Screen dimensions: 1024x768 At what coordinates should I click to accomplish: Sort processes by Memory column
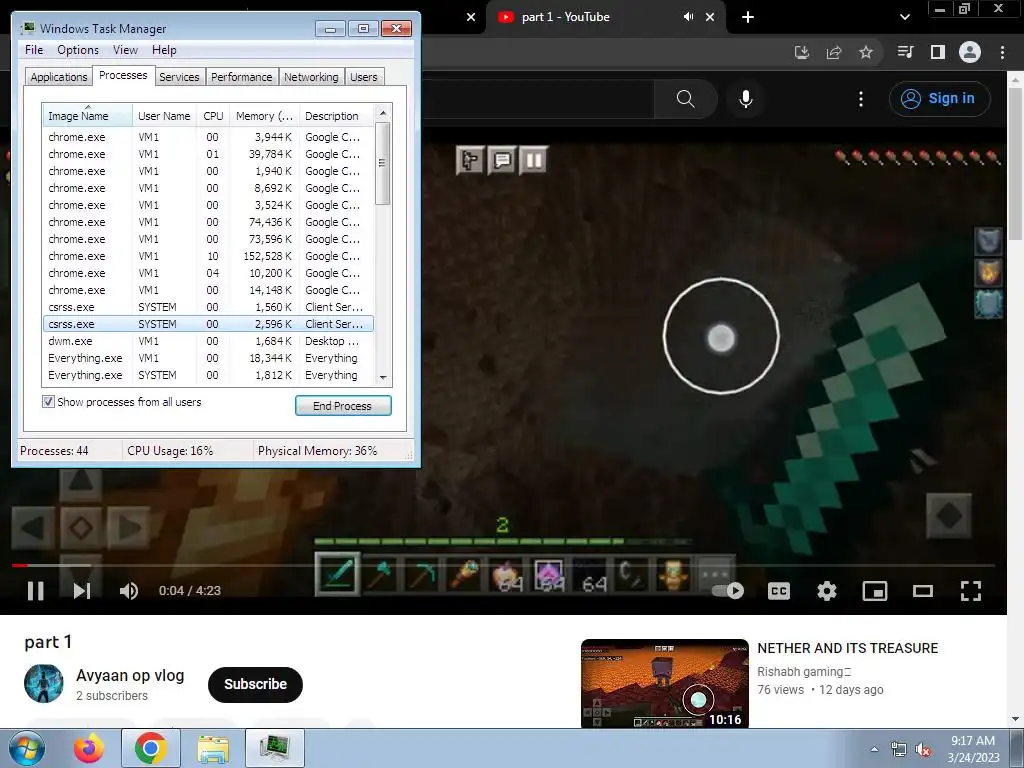[264, 116]
